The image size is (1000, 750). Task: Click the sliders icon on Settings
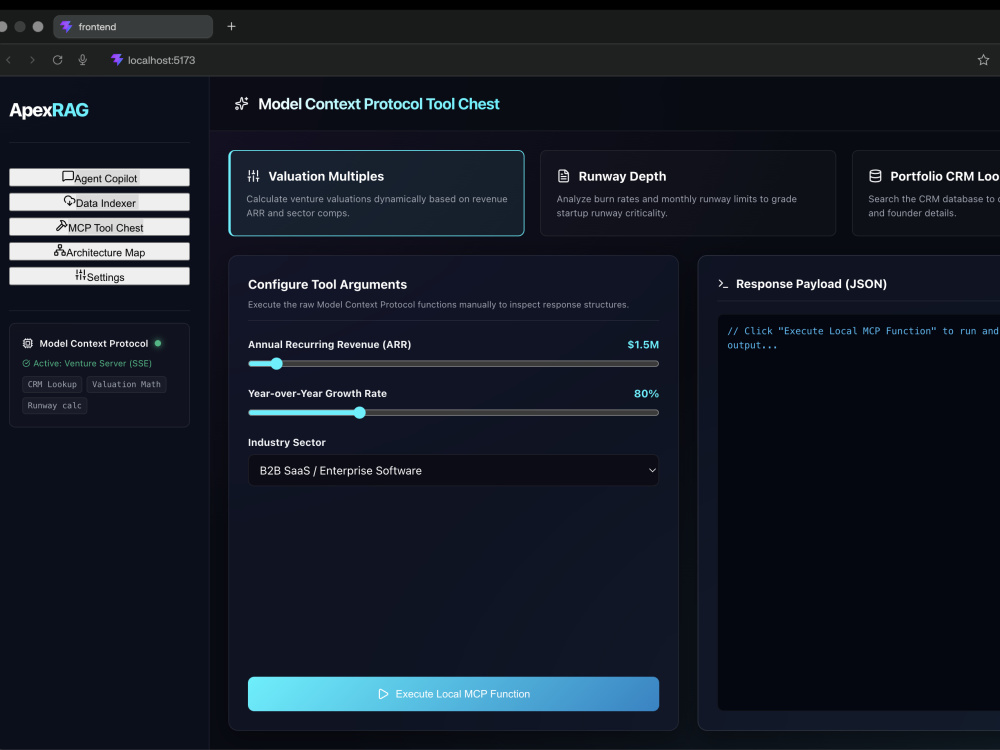point(80,275)
